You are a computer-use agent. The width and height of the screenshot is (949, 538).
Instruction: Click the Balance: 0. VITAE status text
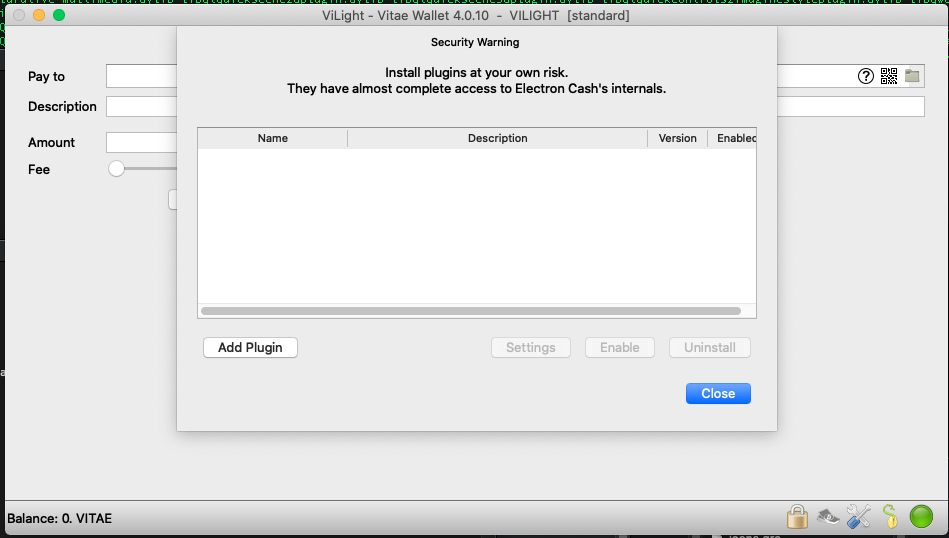pos(59,519)
